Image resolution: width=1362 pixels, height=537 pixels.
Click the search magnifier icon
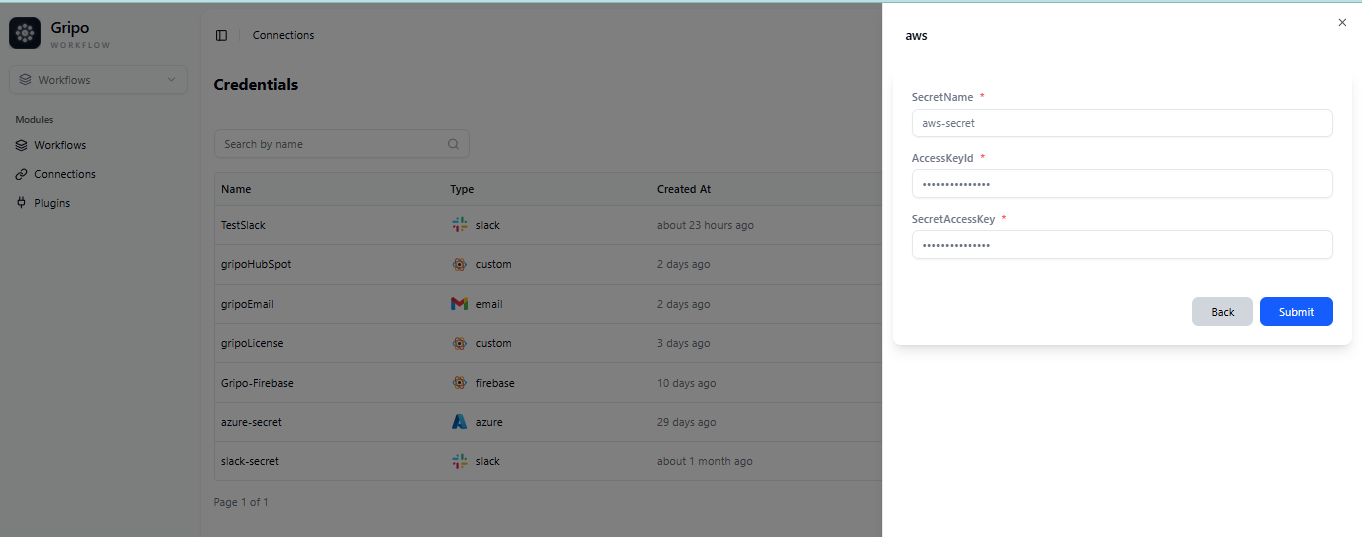(x=453, y=144)
